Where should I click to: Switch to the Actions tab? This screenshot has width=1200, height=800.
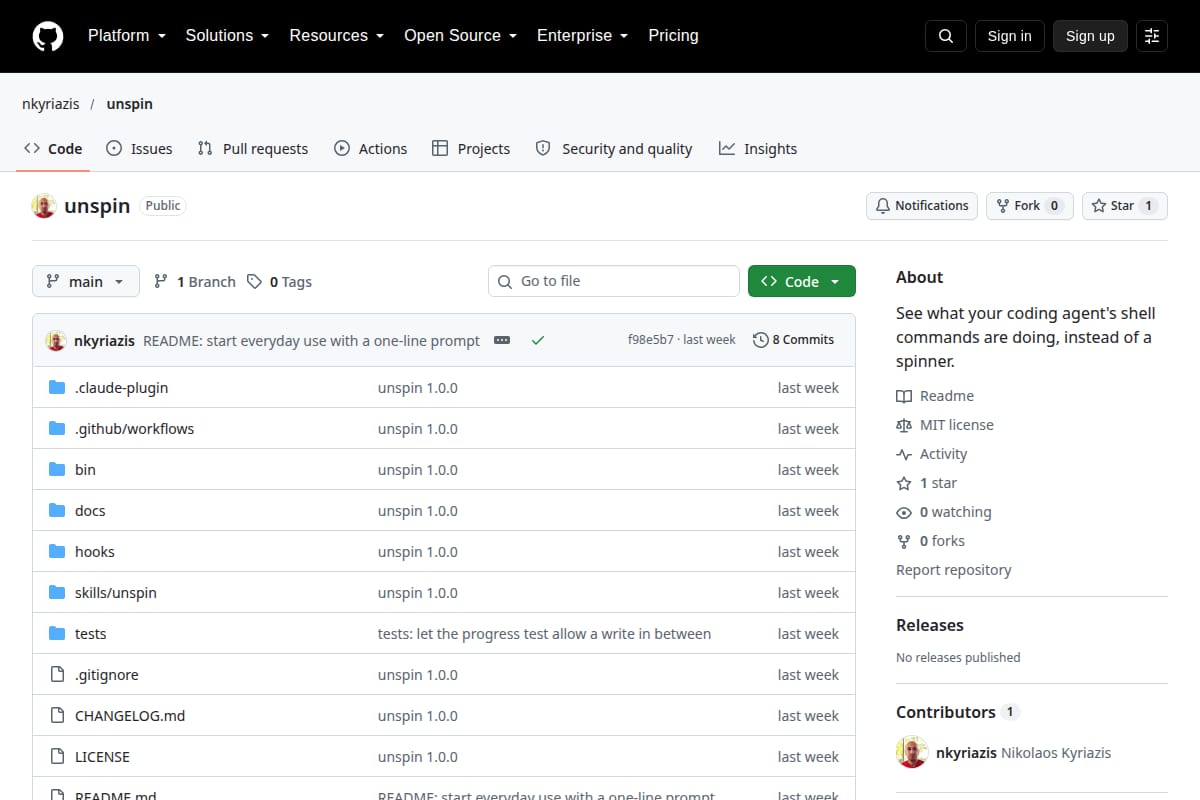[370, 149]
